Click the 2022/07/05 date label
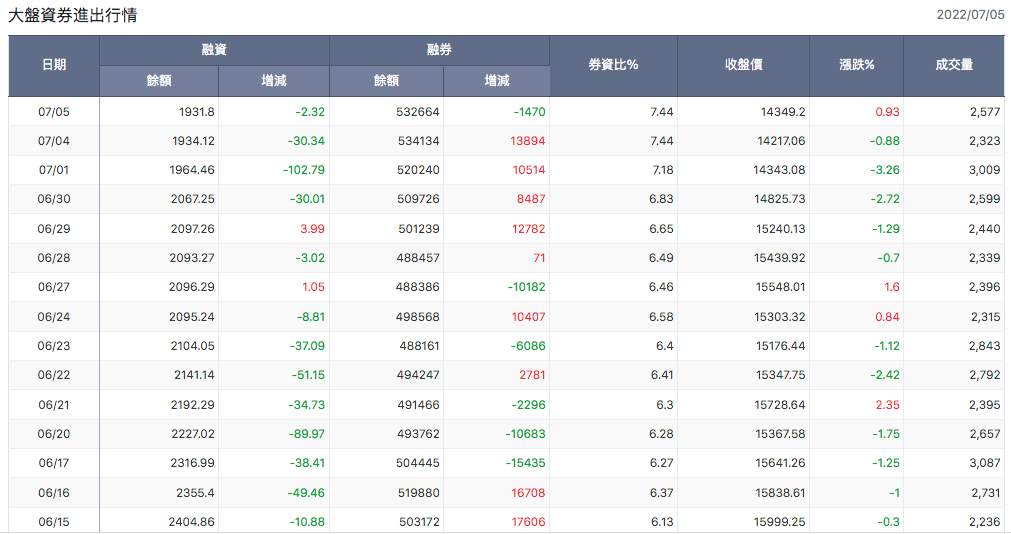This screenshot has height=534, width=1011. pos(970,15)
